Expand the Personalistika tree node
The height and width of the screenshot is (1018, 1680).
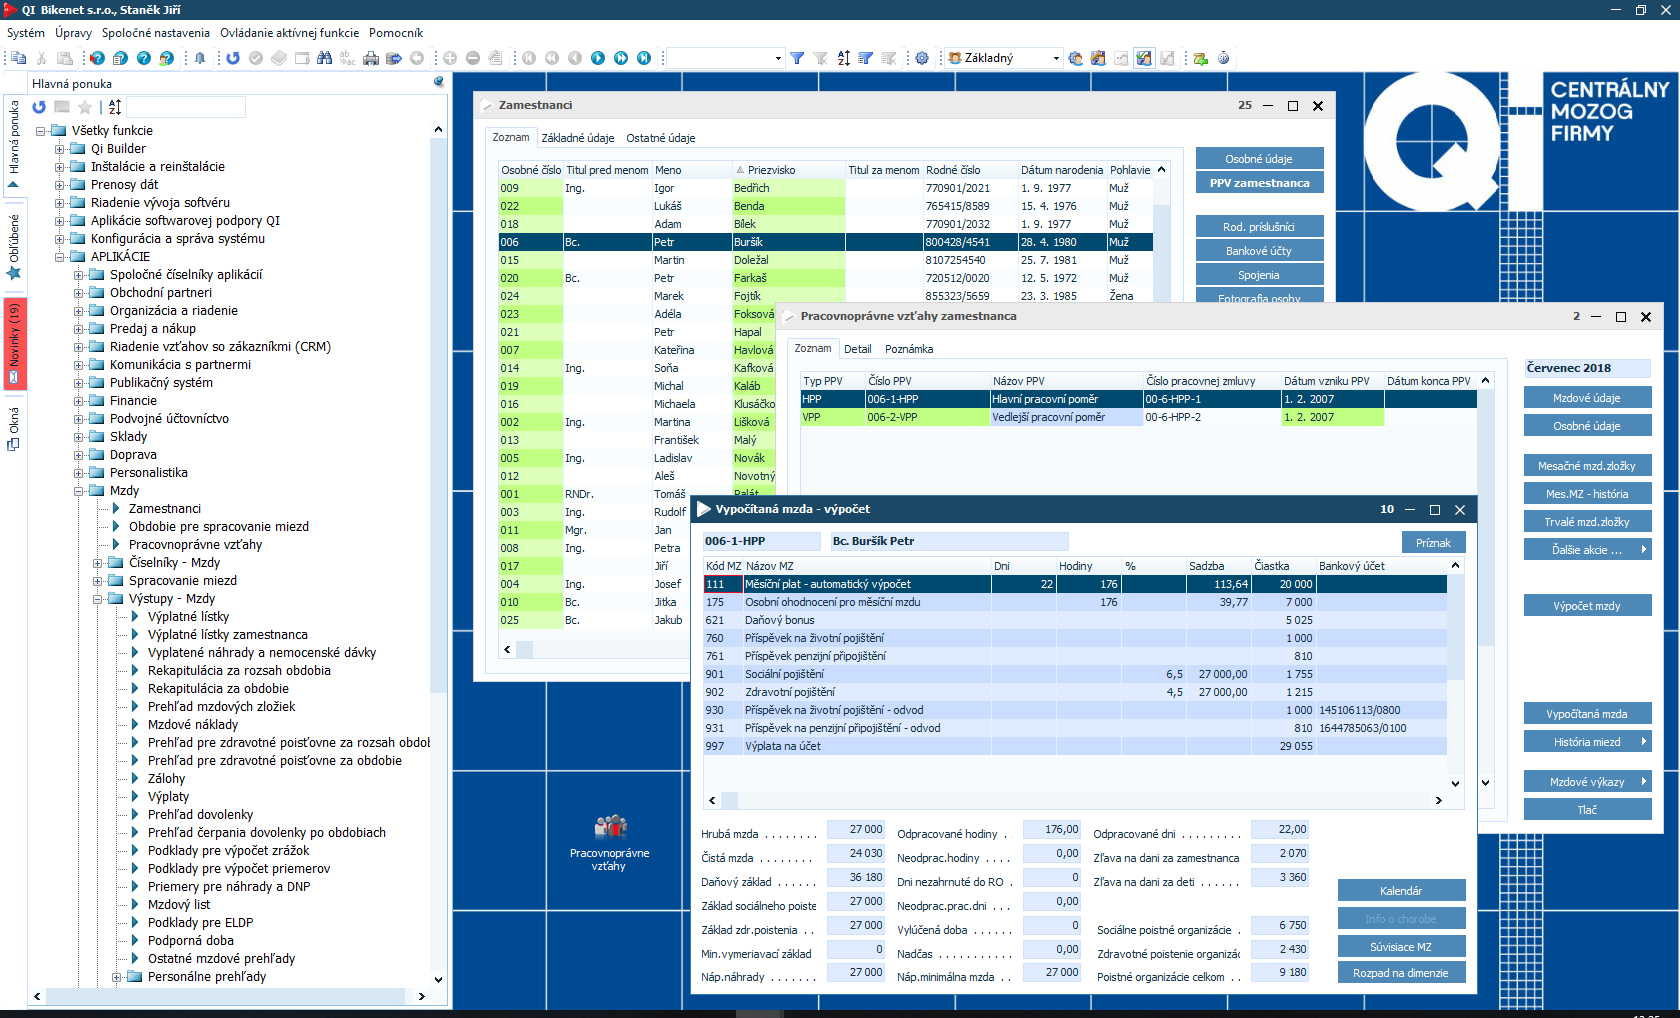79,473
